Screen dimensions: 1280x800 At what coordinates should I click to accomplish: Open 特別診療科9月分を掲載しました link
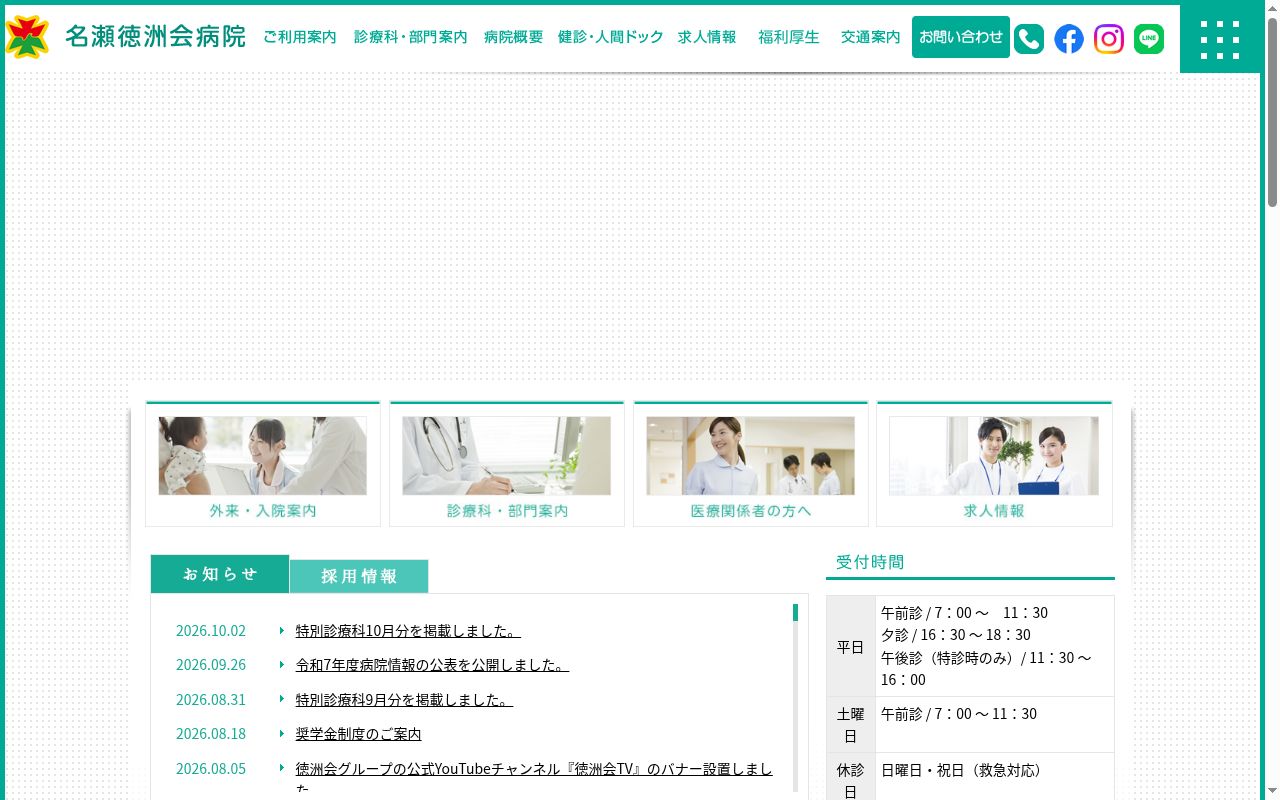[x=404, y=700]
